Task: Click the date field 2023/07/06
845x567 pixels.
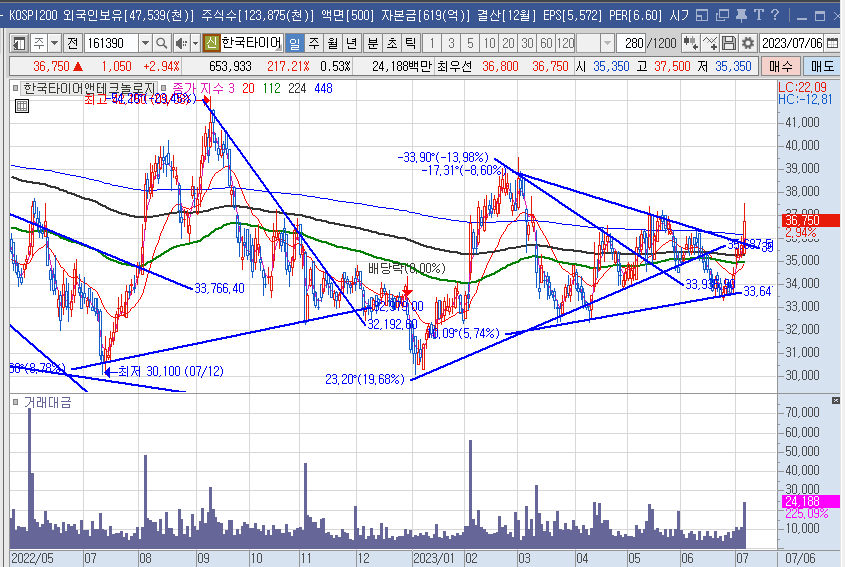Action: point(792,43)
